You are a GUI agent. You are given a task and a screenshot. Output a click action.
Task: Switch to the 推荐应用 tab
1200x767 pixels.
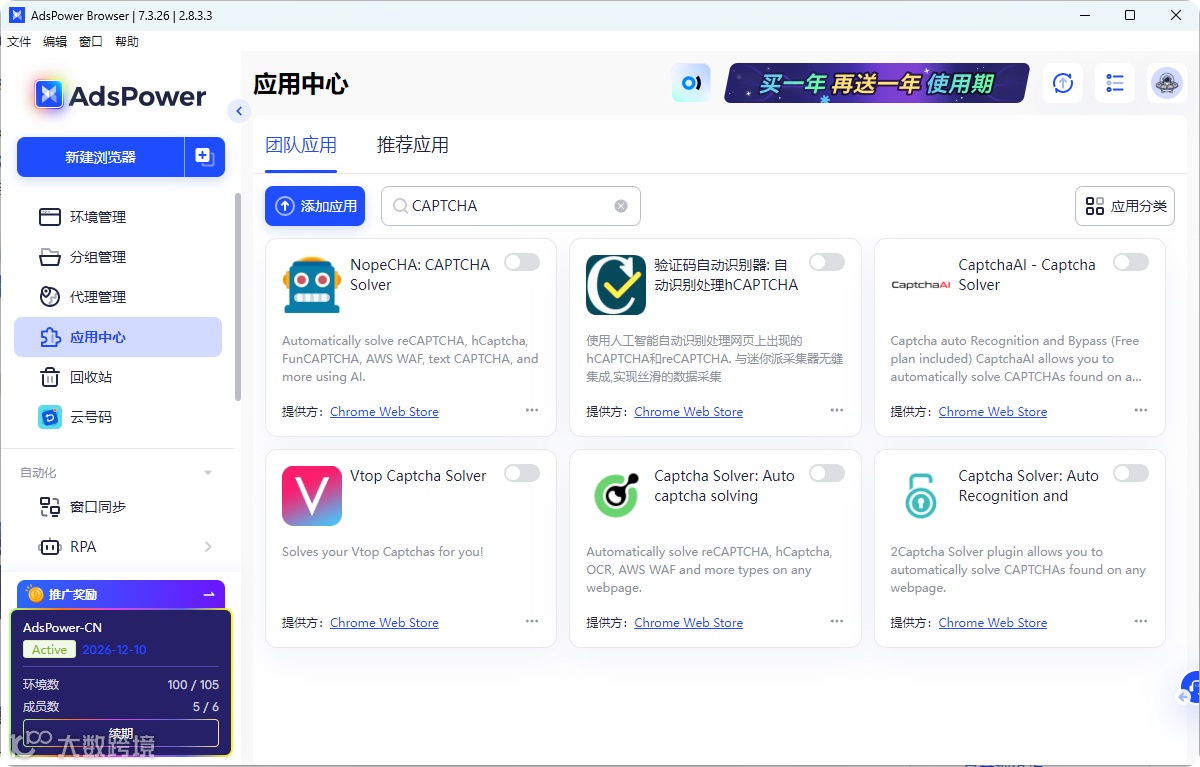point(413,145)
